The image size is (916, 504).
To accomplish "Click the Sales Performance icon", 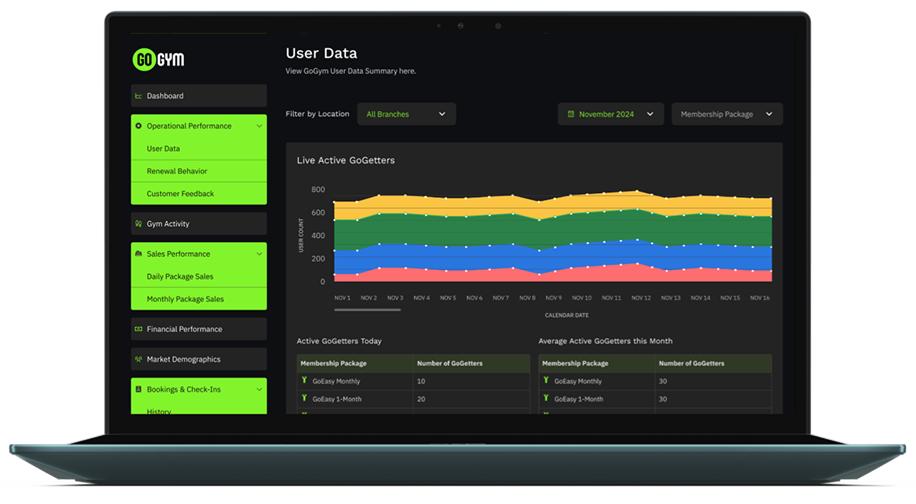I will click(x=138, y=253).
